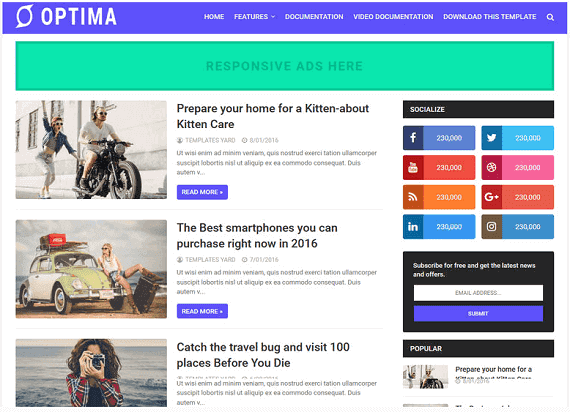
Task: Open the Documentation menu item
Action: click(314, 17)
